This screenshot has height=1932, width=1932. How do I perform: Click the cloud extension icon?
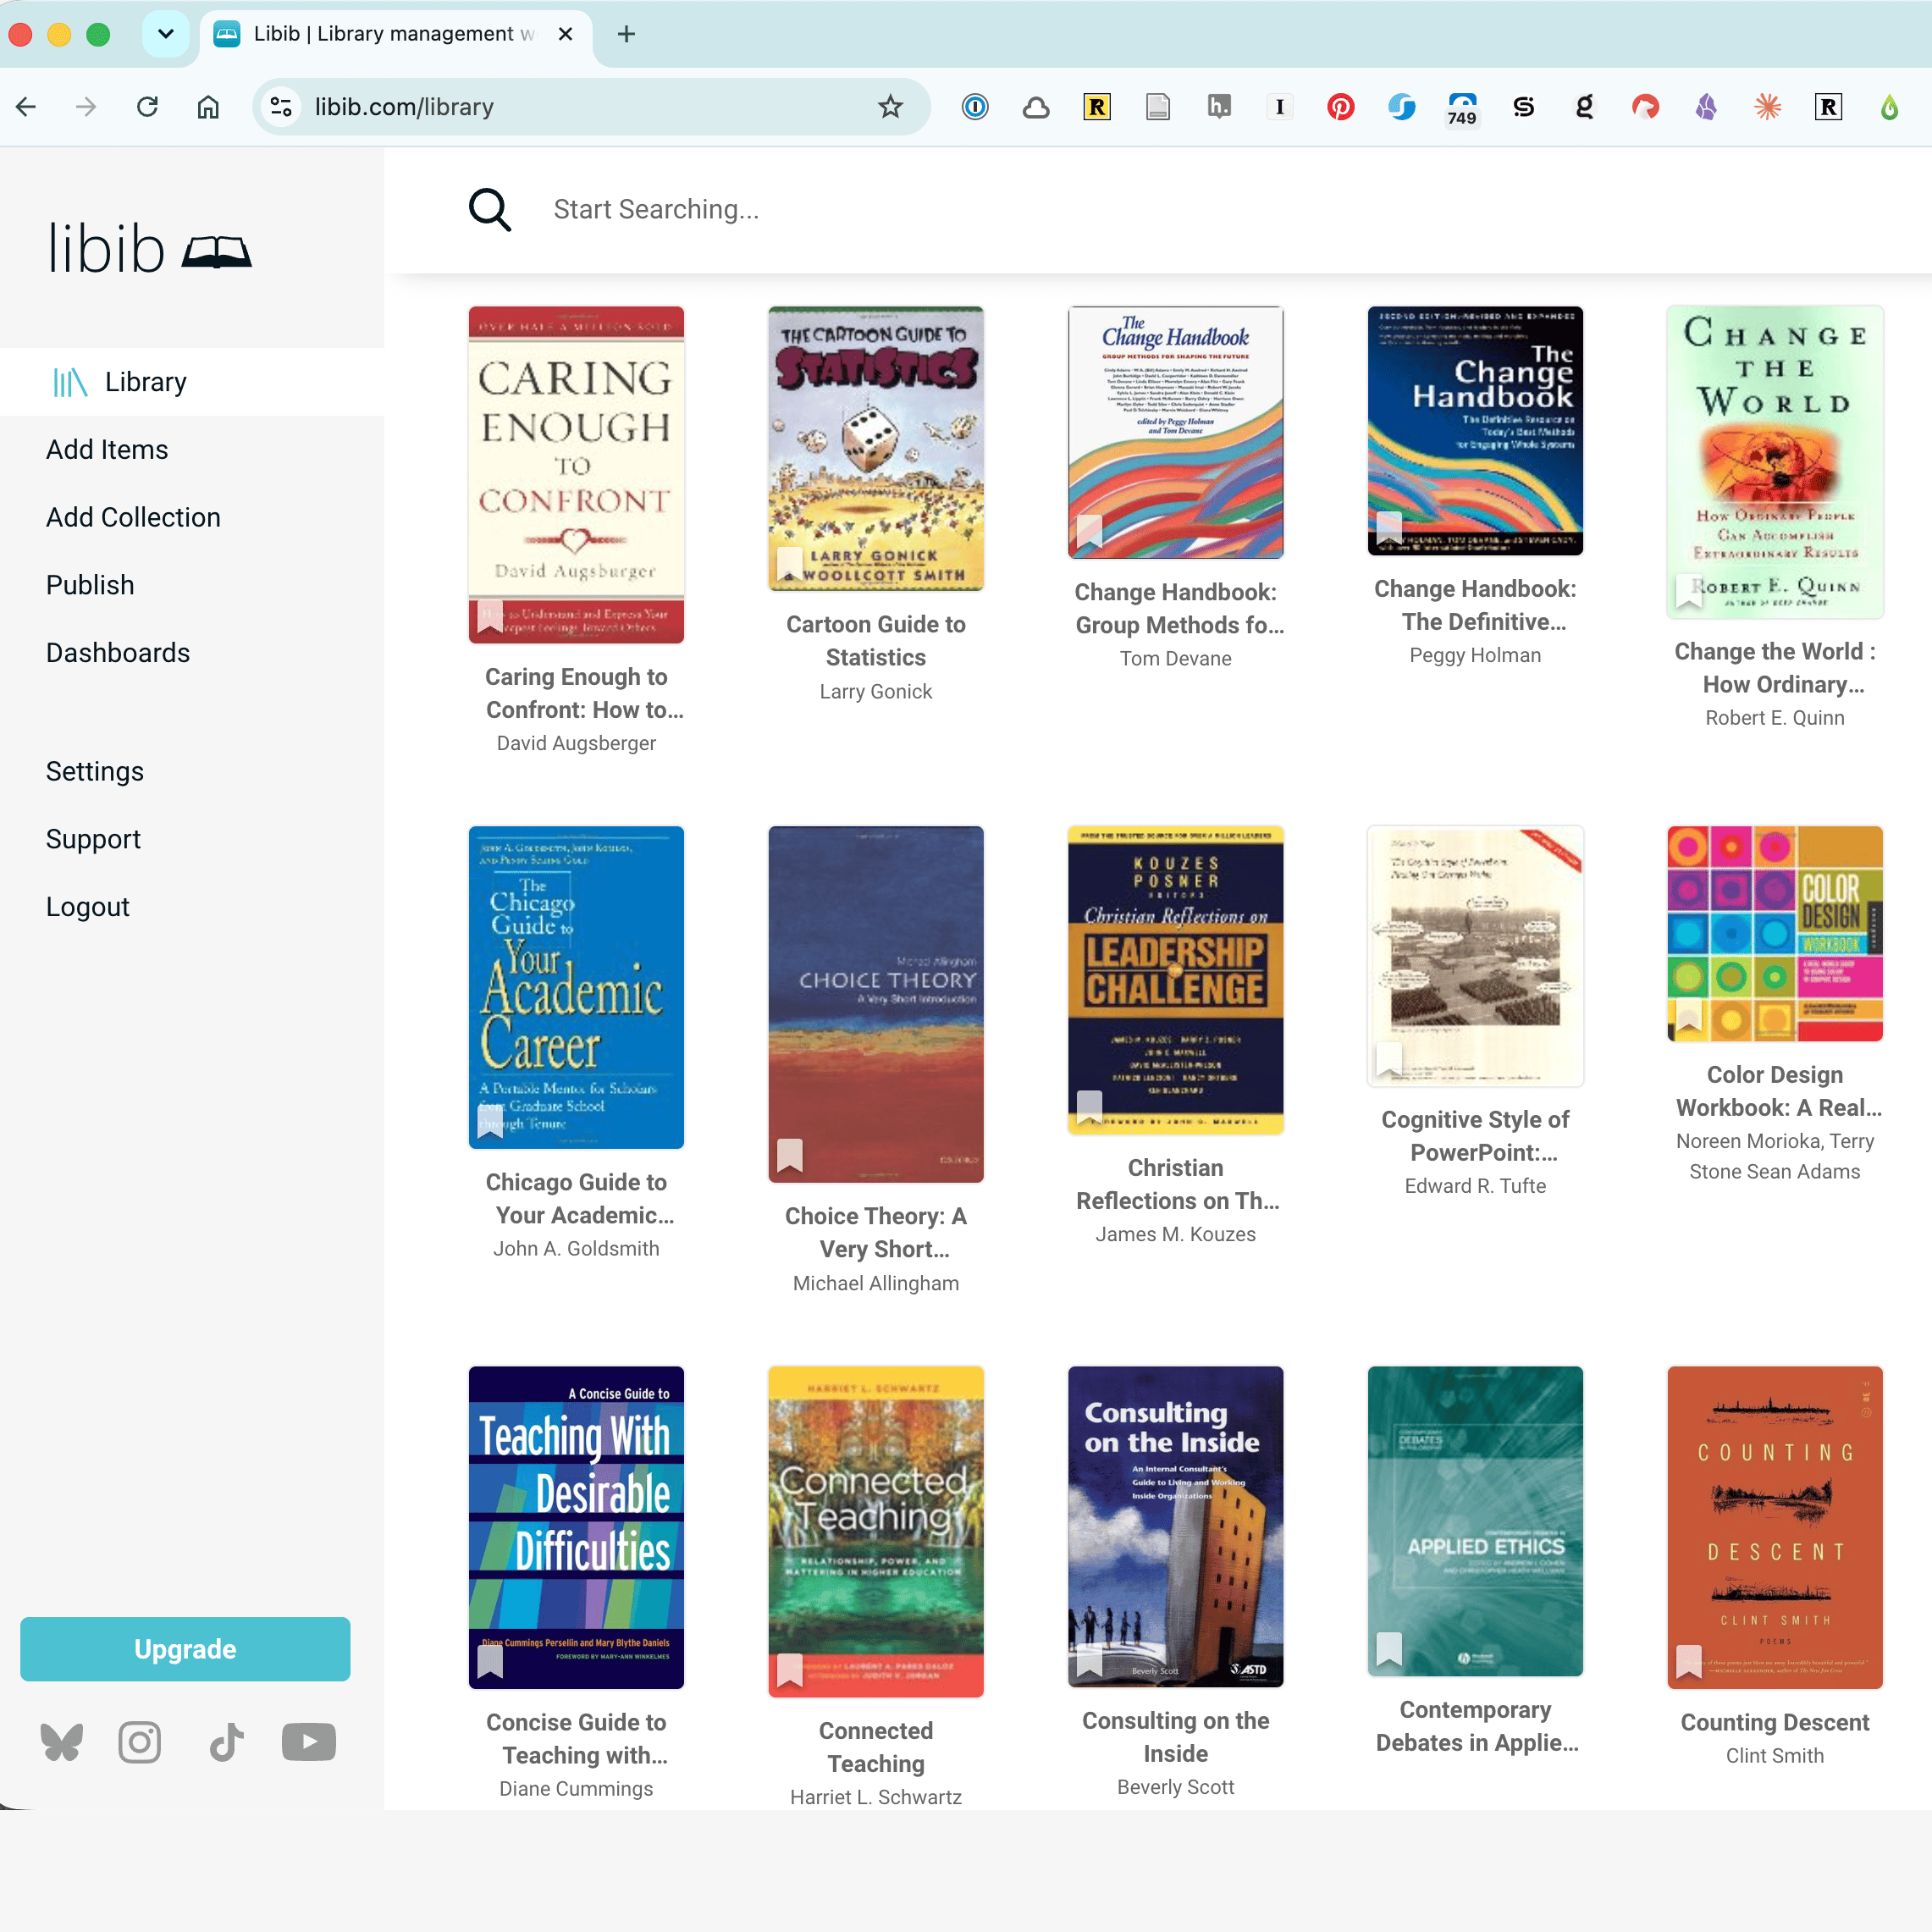pyautogui.click(x=1036, y=107)
